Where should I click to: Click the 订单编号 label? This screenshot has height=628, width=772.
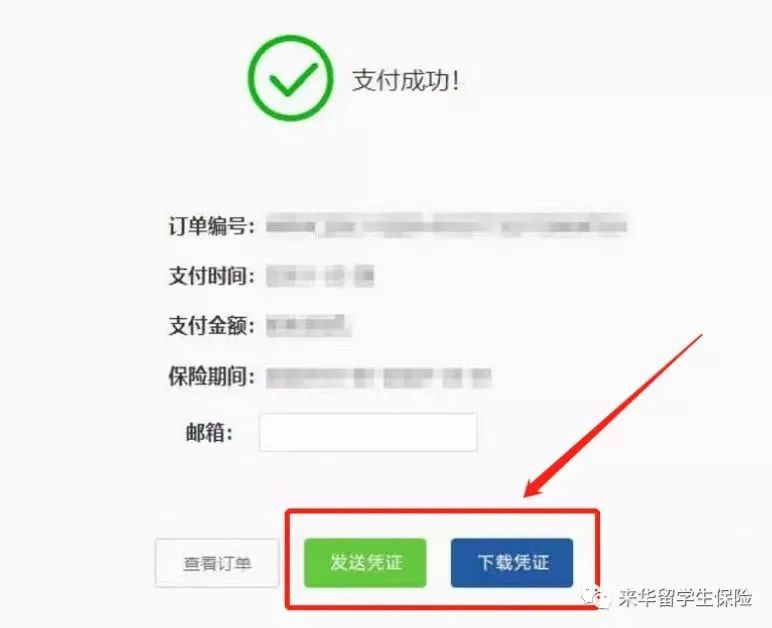click(x=212, y=227)
